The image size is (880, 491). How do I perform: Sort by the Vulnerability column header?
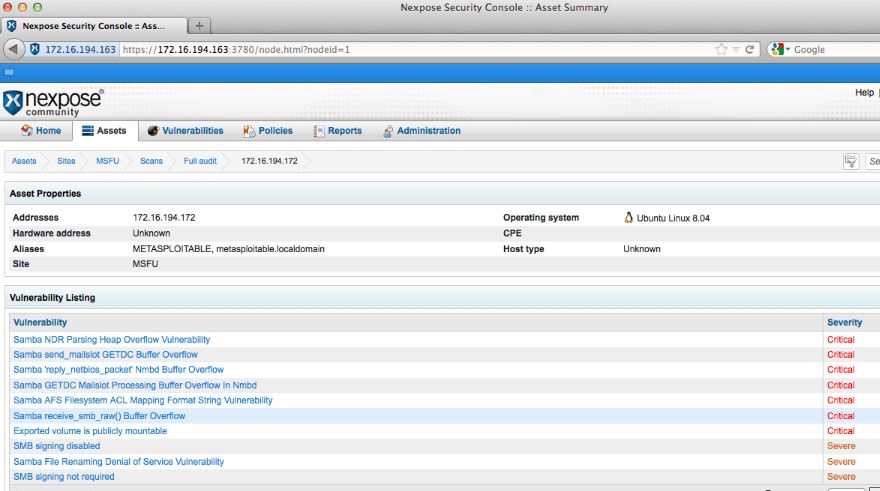click(40, 323)
